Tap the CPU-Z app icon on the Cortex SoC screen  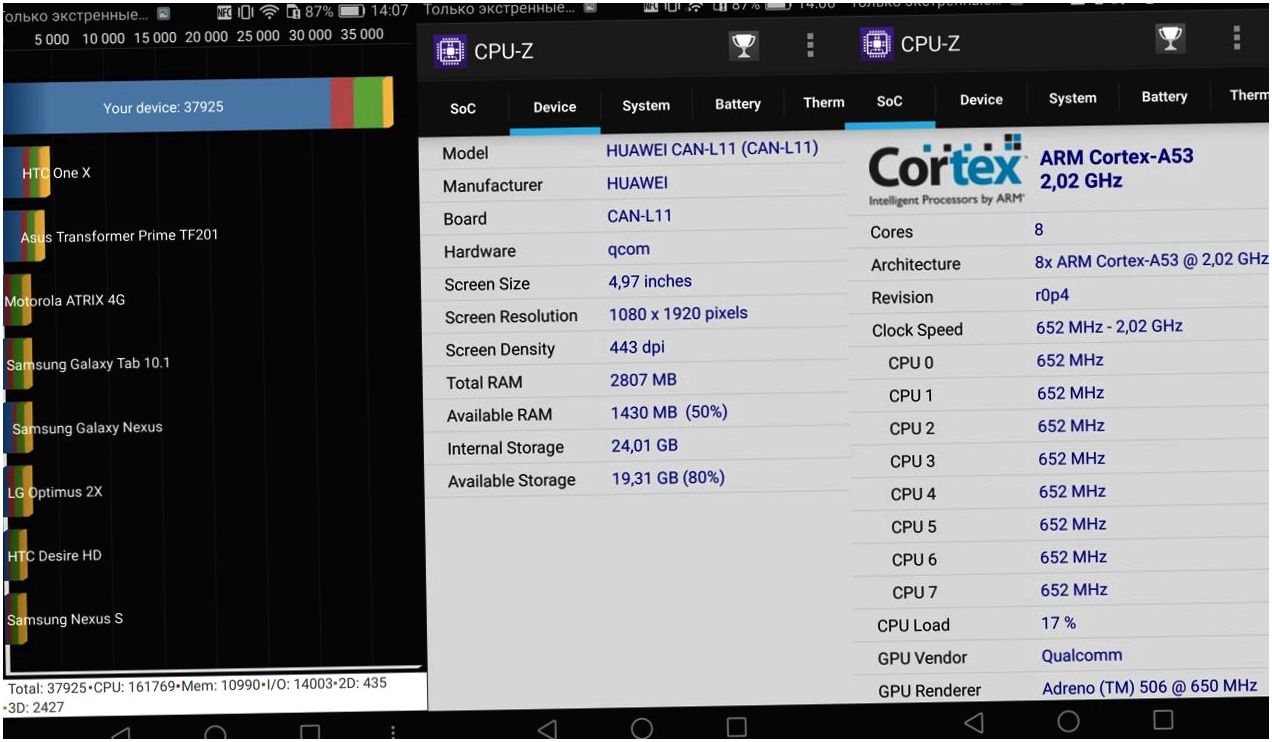click(x=877, y=44)
